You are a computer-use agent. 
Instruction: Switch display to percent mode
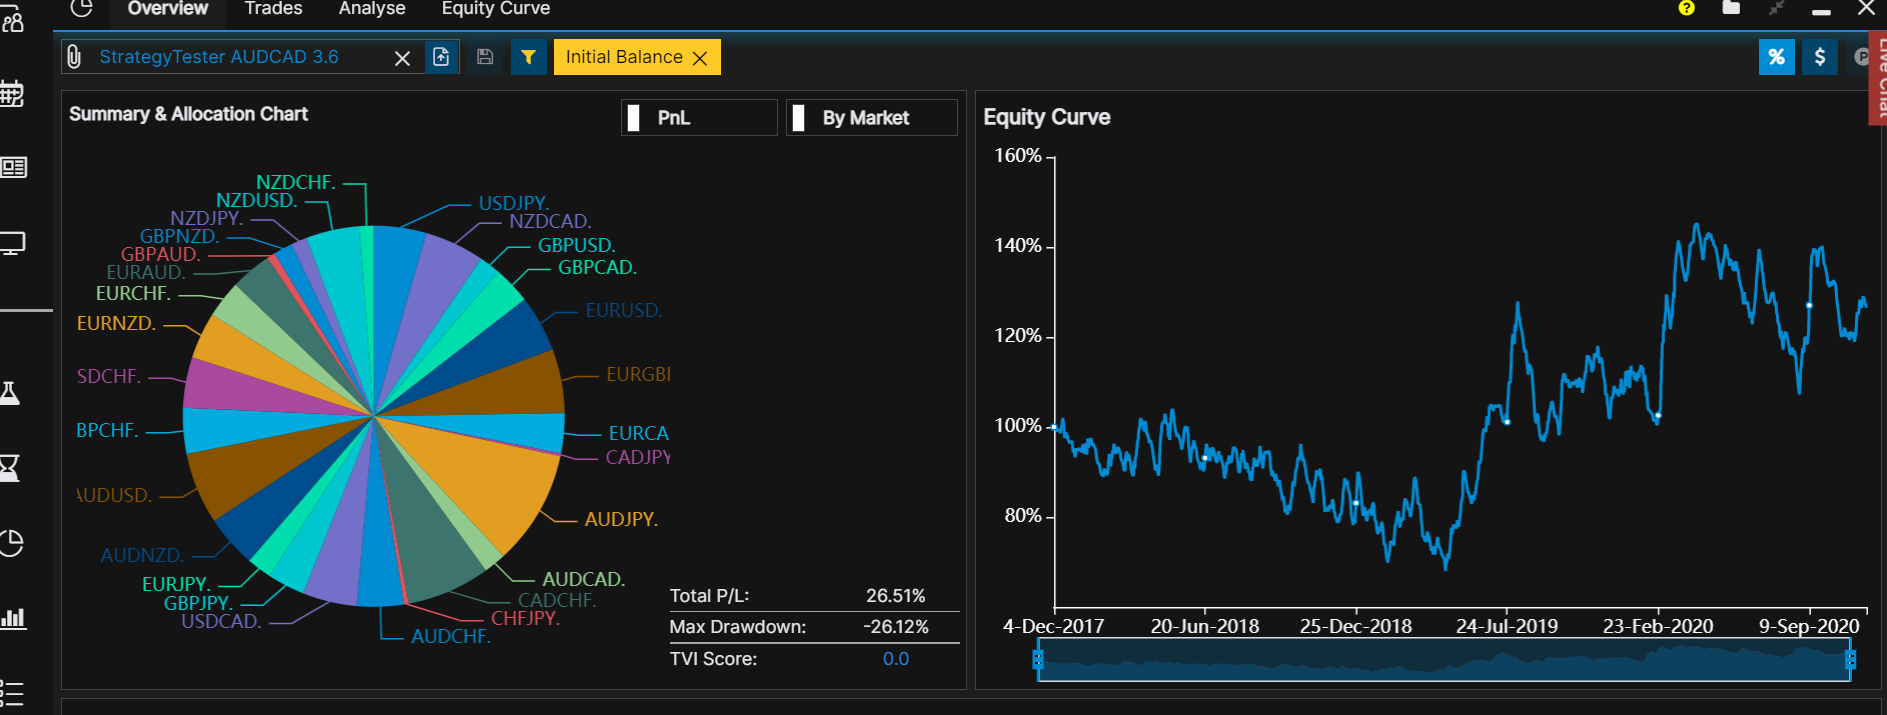pyautogui.click(x=1776, y=57)
